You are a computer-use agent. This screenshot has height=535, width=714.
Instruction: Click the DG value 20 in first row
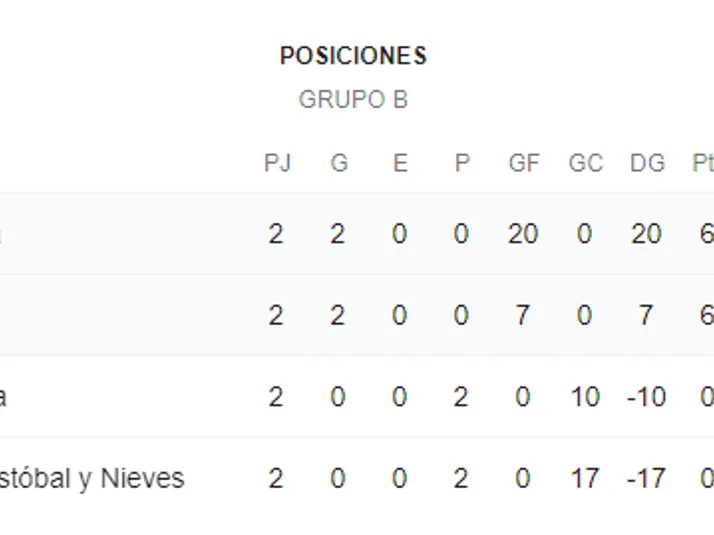pyautogui.click(x=646, y=234)
